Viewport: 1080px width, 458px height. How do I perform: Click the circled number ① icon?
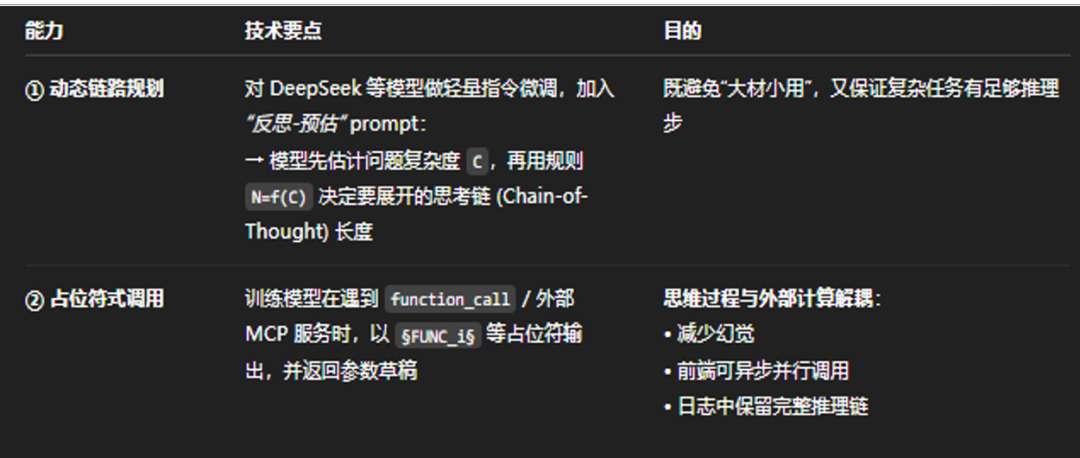click(34, 90)
